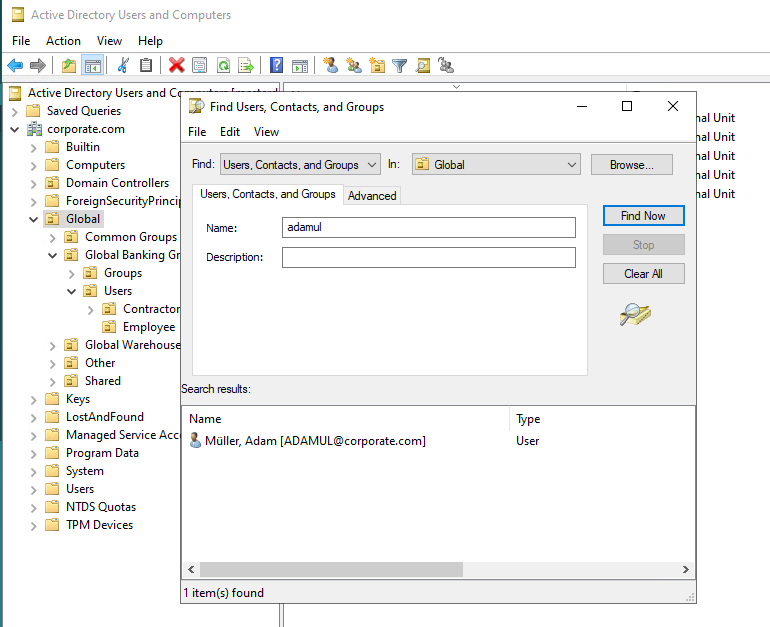This screenshot has width=770, height=627.
Task: Click the results scrollbar left arrow
Action: point(192,570)
